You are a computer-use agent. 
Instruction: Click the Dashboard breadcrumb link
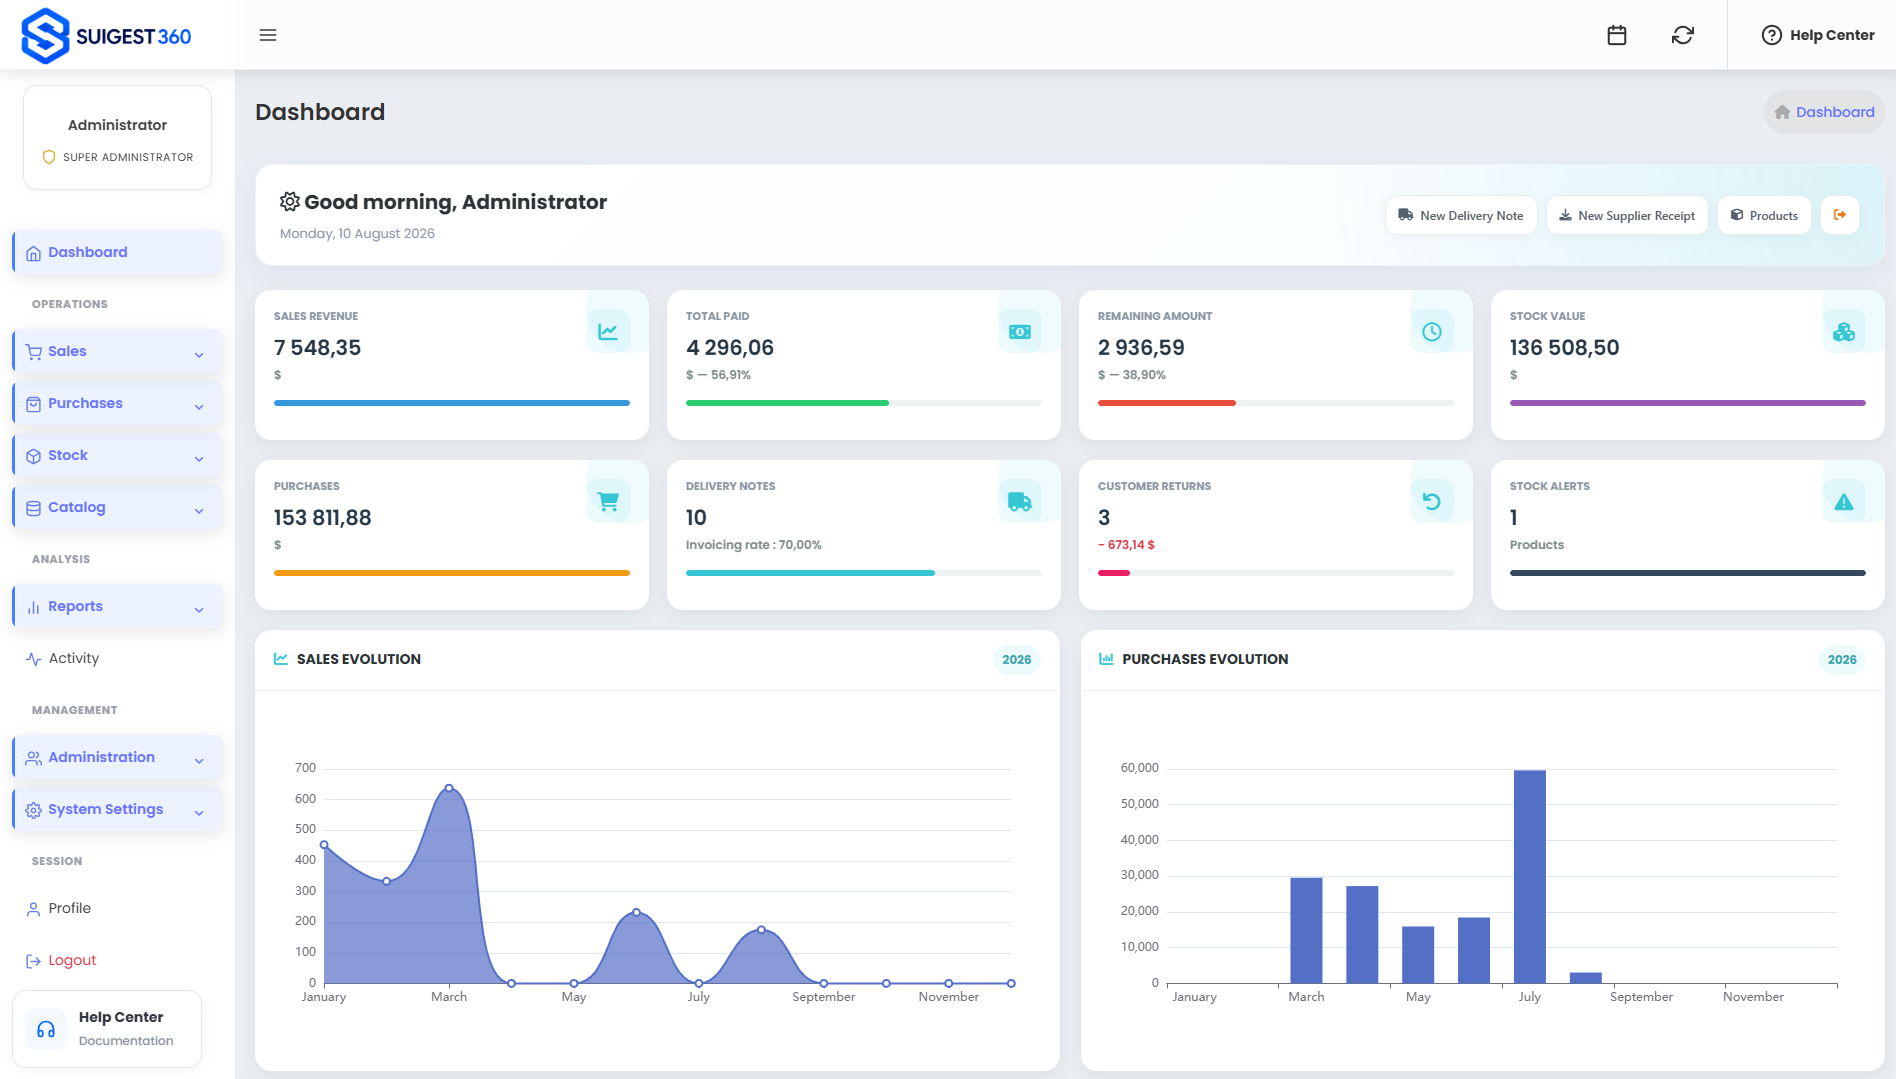coord(1835,112)
